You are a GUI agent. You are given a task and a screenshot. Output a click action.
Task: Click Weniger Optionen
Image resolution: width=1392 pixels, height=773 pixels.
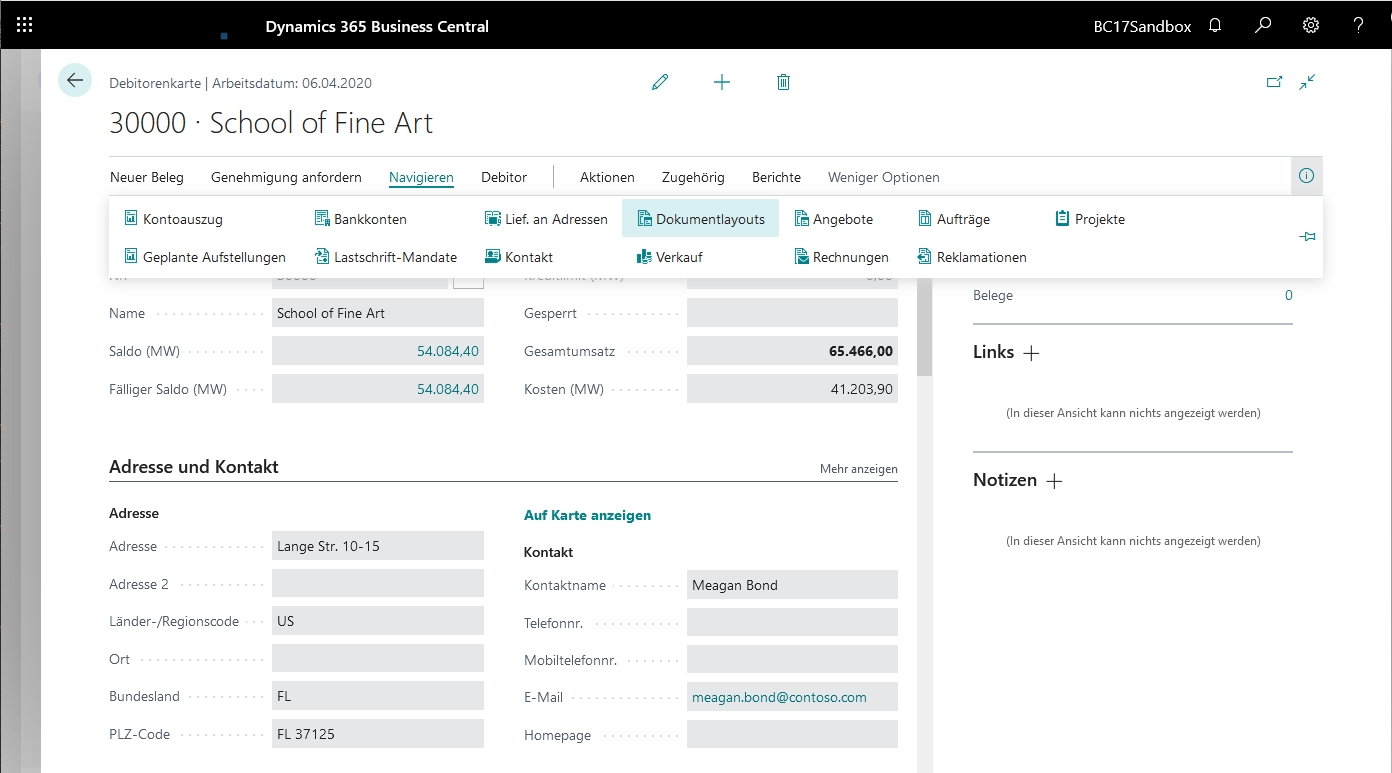coord(884,177)
